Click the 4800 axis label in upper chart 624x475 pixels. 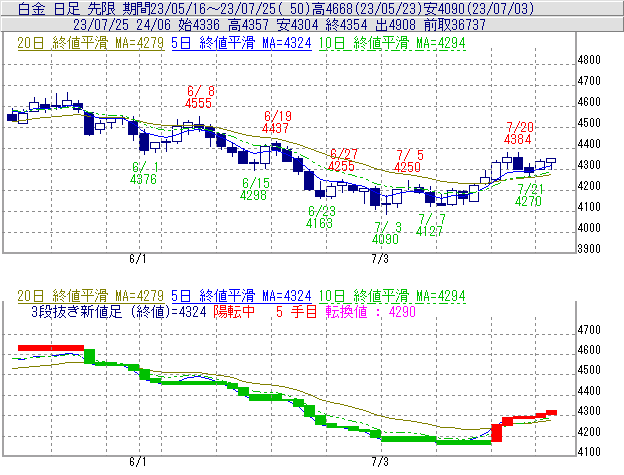[x=589, y=60]
